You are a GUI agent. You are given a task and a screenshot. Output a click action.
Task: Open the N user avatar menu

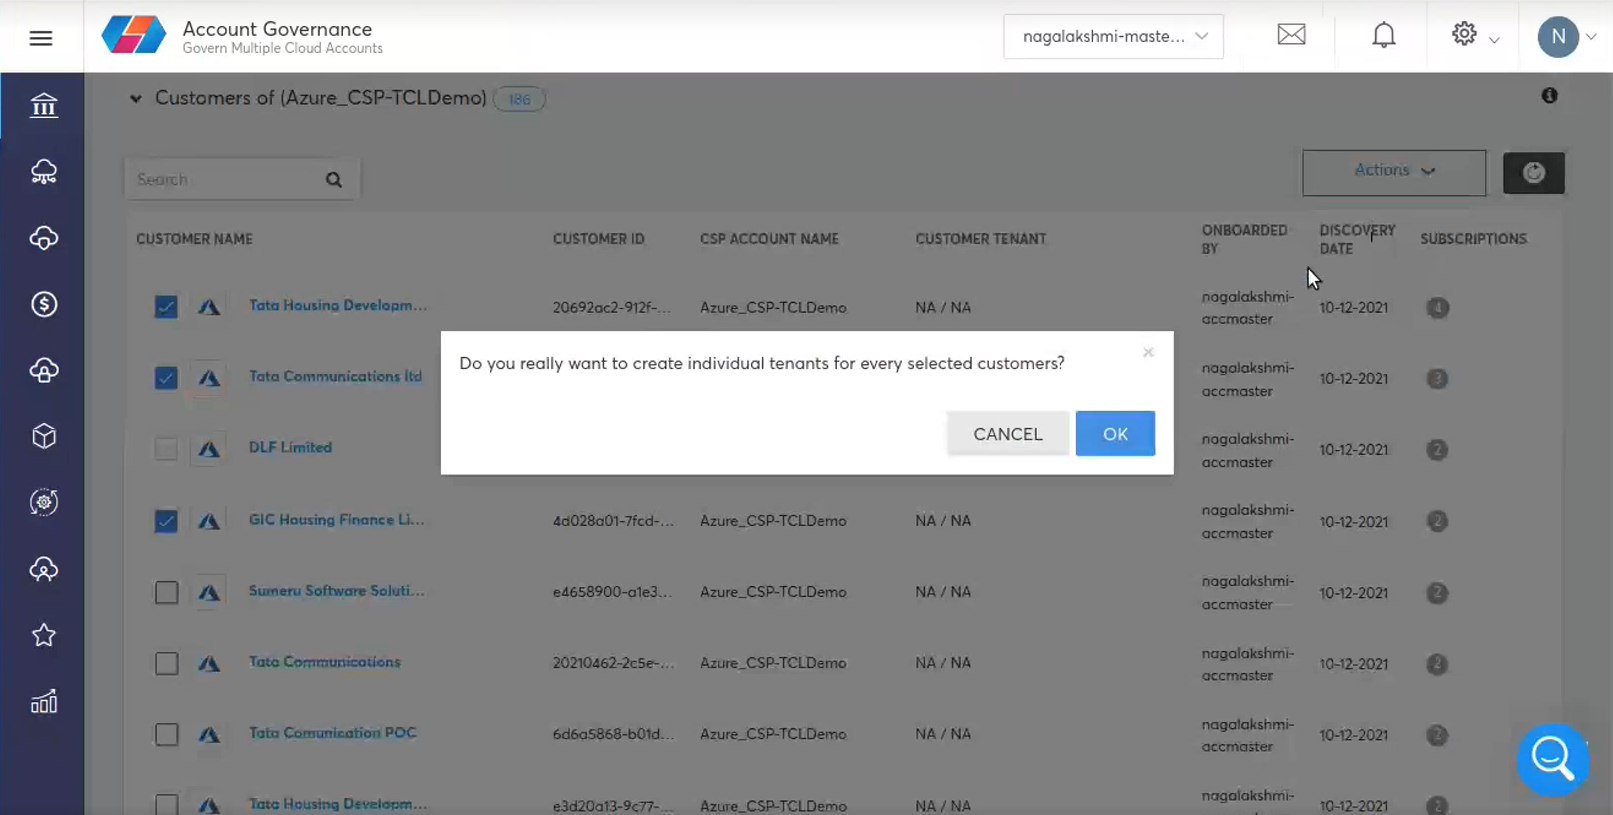[x=1557, y=37]
